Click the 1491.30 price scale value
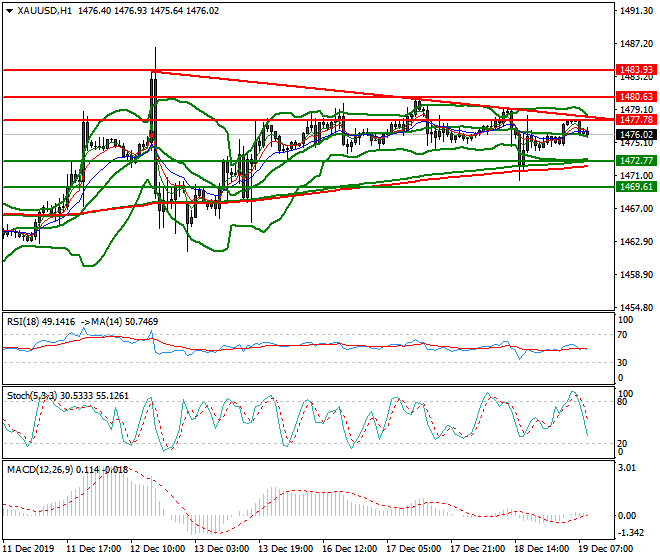Viewport: 660px width, 560px height. (x=636, y=11)
